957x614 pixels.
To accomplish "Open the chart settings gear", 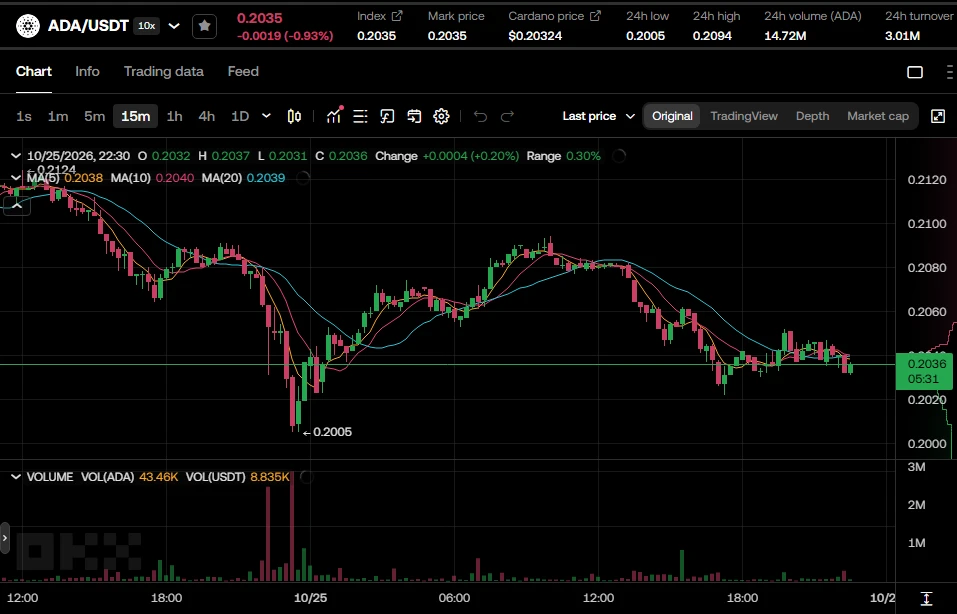I will pyautogui.click(x=441, y=116).
